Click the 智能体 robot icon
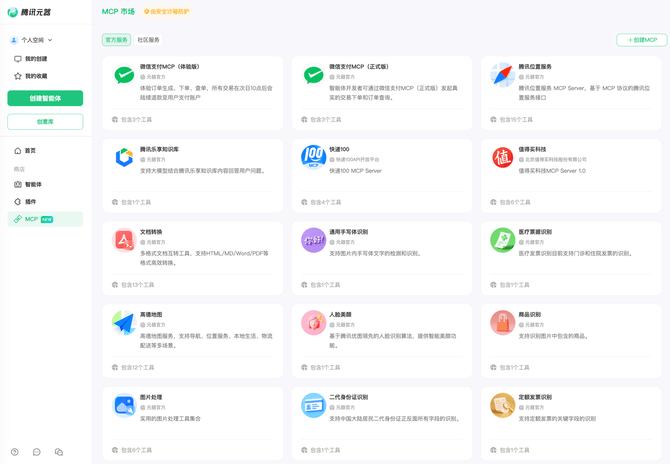The width and height of the screenshot is (670, 464). 18,185
